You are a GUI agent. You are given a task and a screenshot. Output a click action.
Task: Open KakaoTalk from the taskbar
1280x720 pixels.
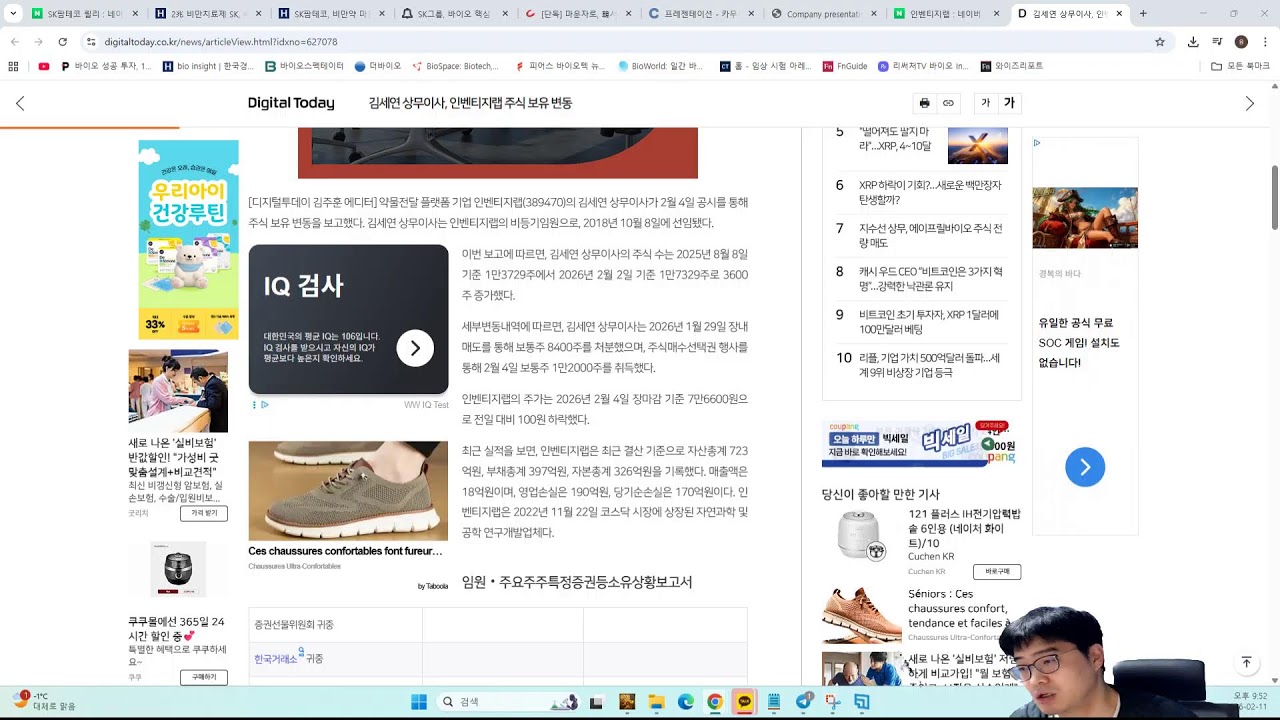(x=744, y=702)
